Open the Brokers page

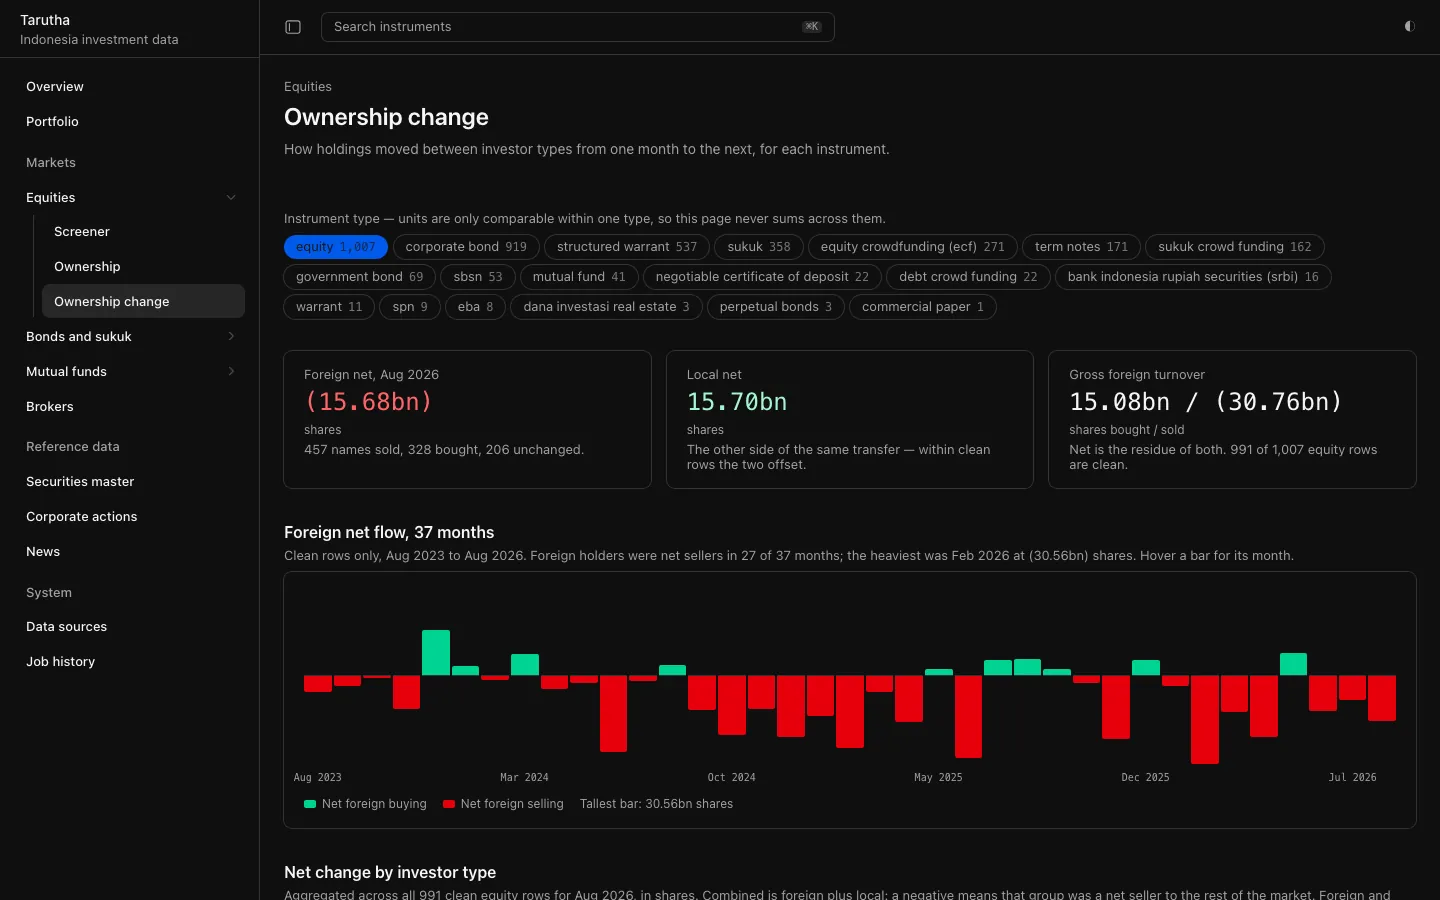tap(130, 407)
